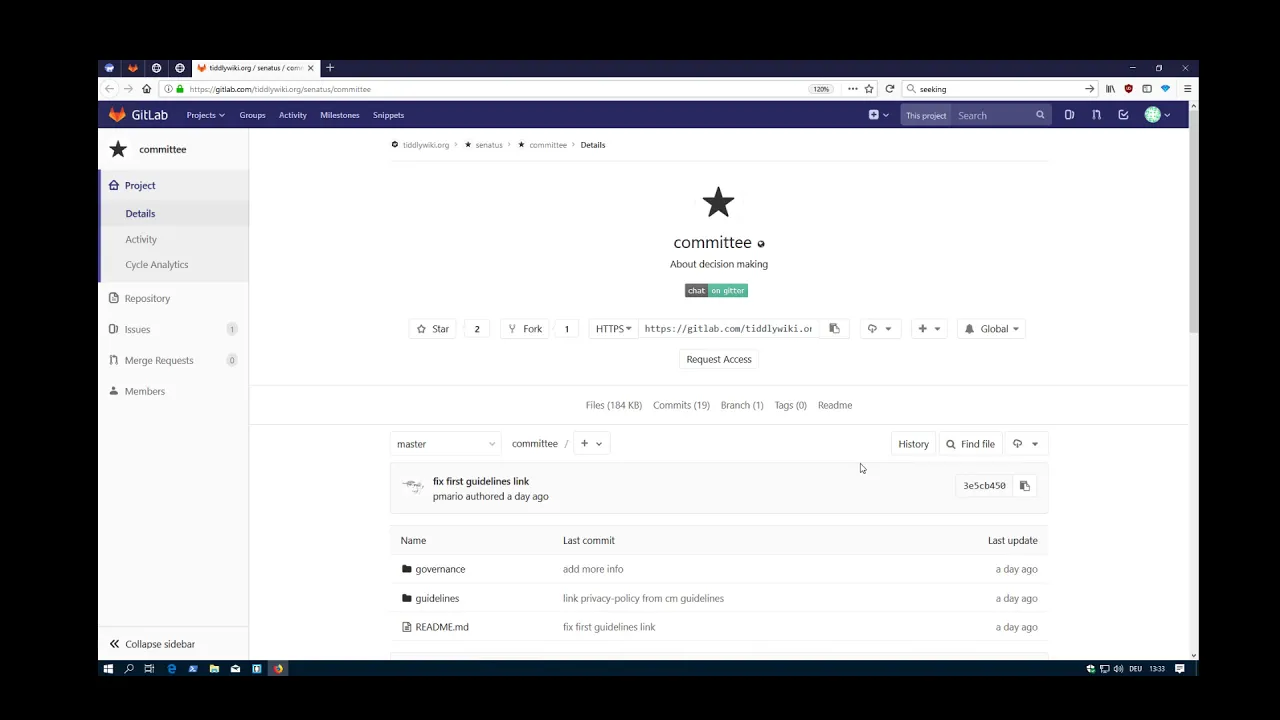Open the plus dropdown beside committee path
The width and height of the screenshot is (1280, 720).
pyautogui.click(x=591, y=444)
